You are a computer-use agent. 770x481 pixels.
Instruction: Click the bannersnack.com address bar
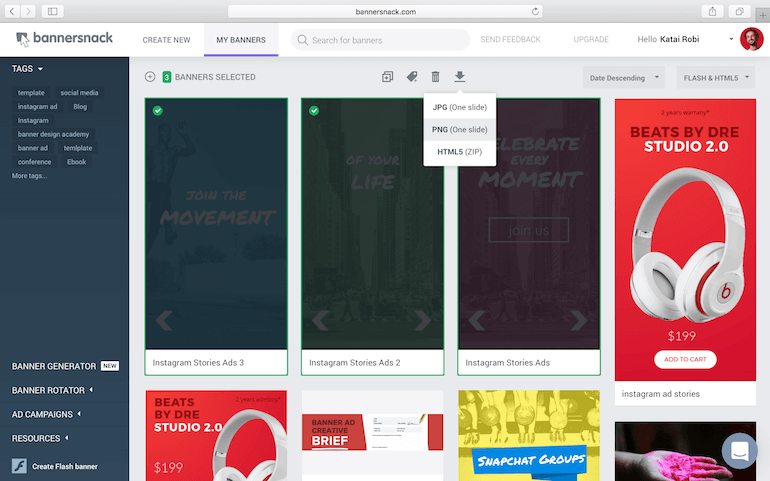coord(385,11)
